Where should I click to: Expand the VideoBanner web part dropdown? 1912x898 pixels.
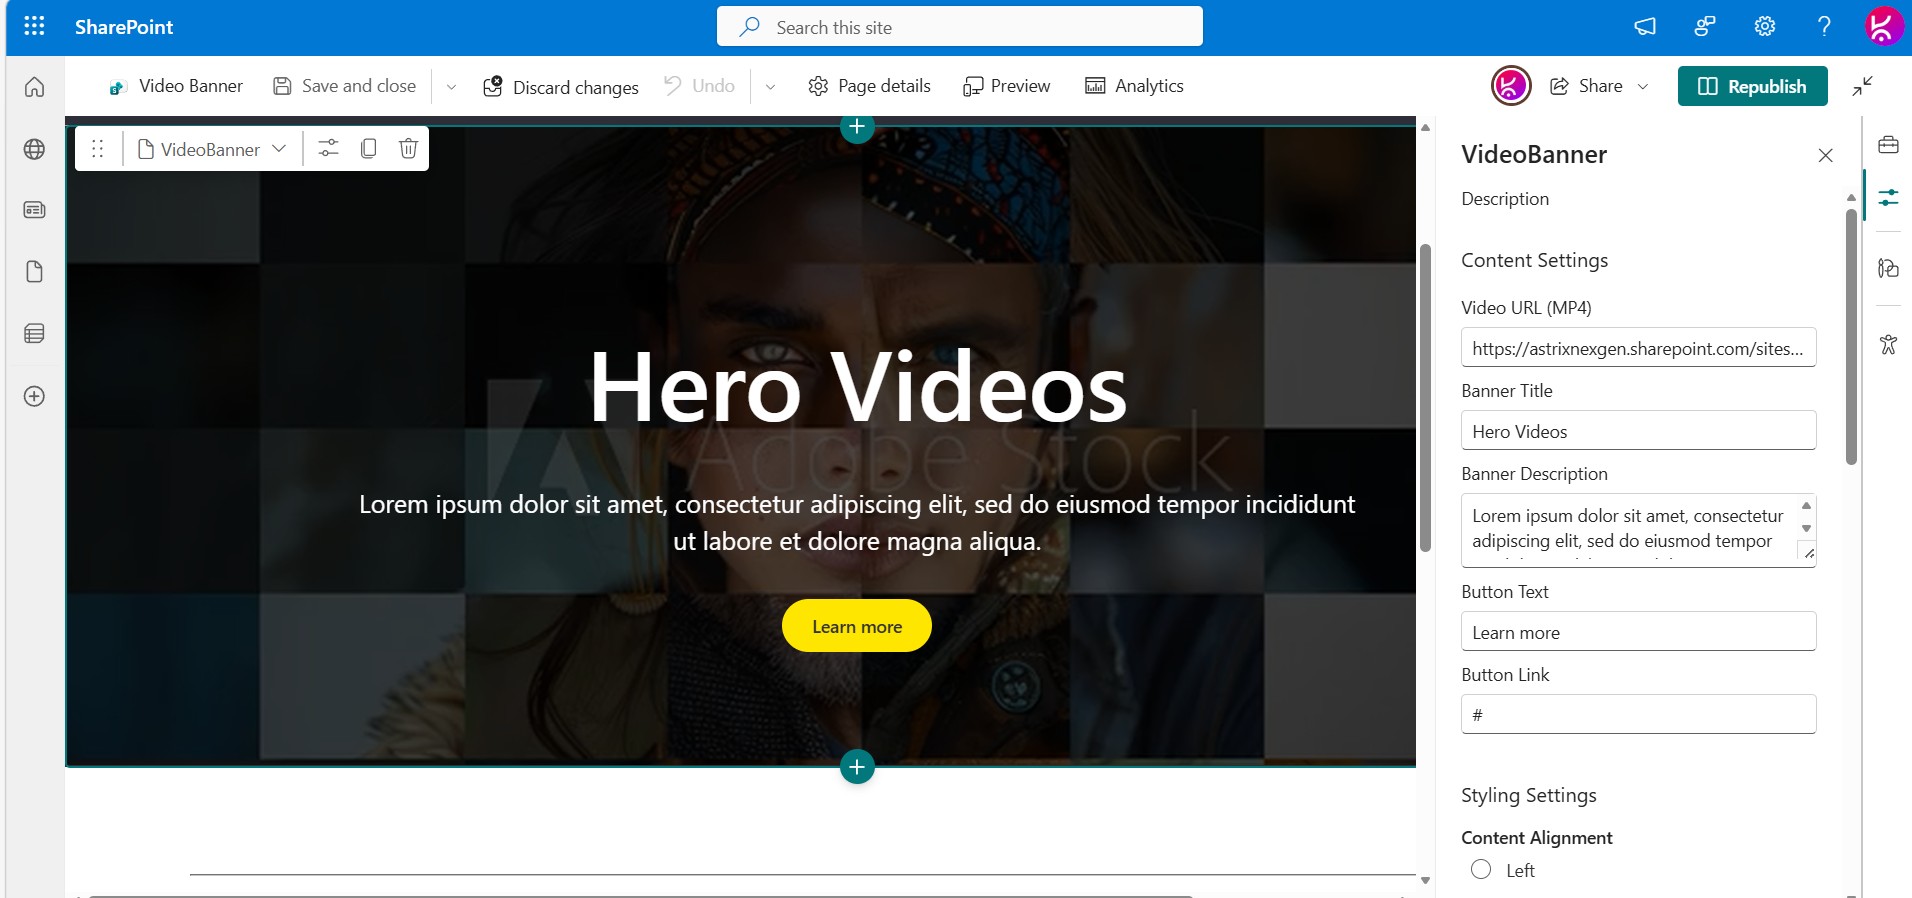[279, 149]
